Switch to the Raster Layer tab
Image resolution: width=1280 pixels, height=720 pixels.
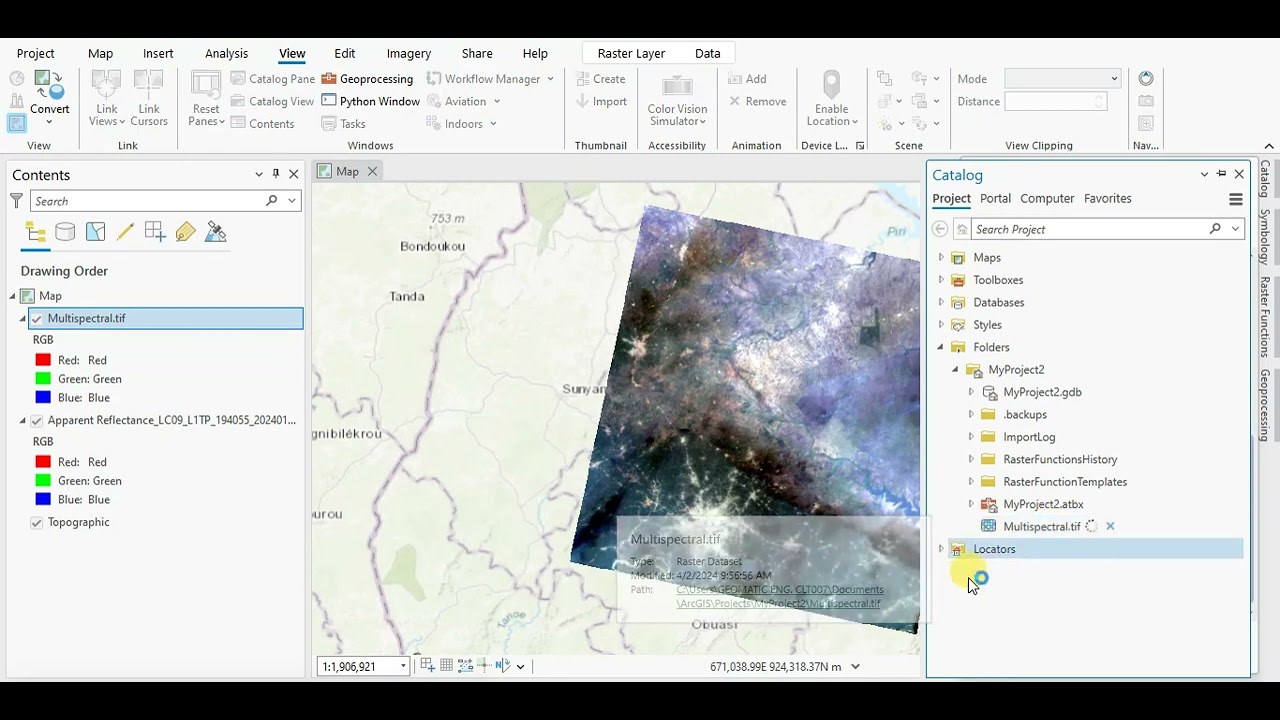pyautogui.click(x=631, y=54)
